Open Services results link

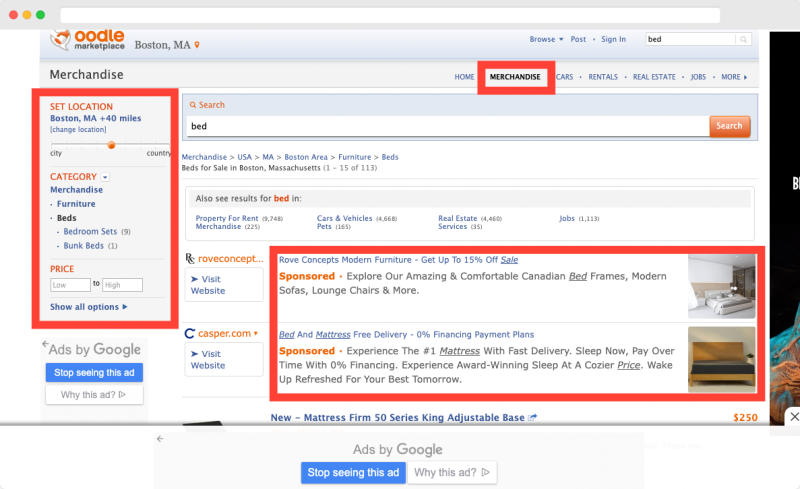point(453,227)
